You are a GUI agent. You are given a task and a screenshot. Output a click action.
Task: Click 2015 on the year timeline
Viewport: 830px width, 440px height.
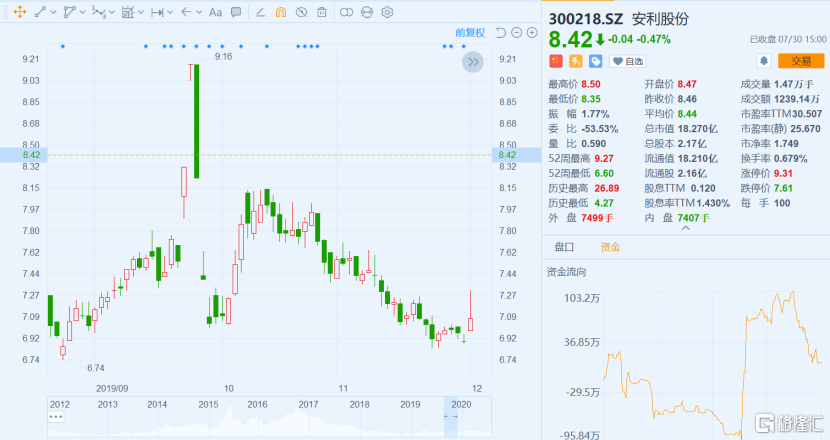point(208,404)
